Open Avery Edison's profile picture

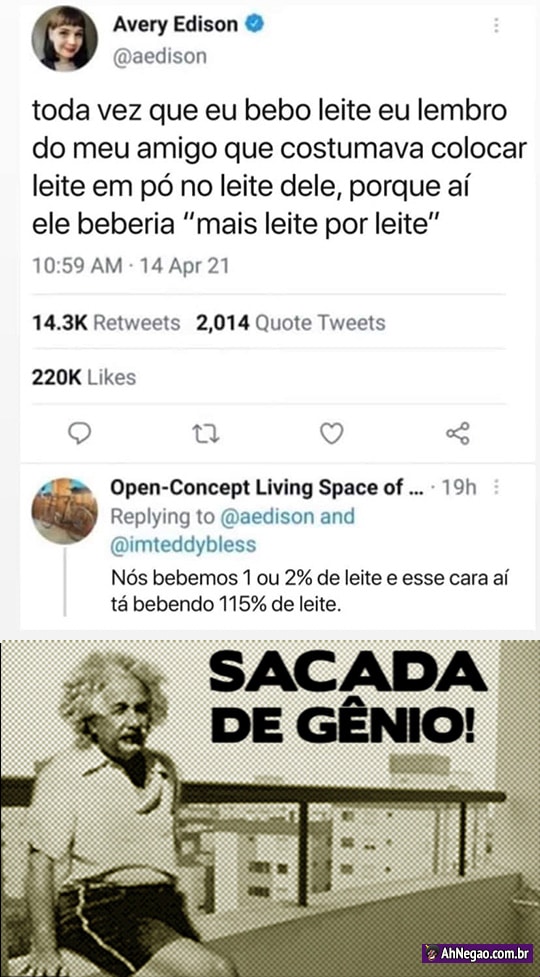coord(65,38)
